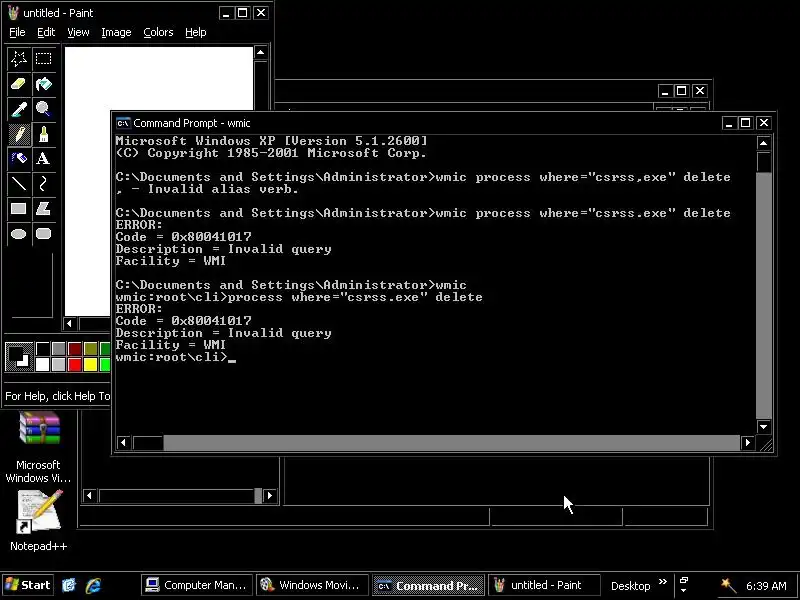Screen dimensions: 800x600
Task: Click the quick launch icon beside Start
Action: pos(69,585)
